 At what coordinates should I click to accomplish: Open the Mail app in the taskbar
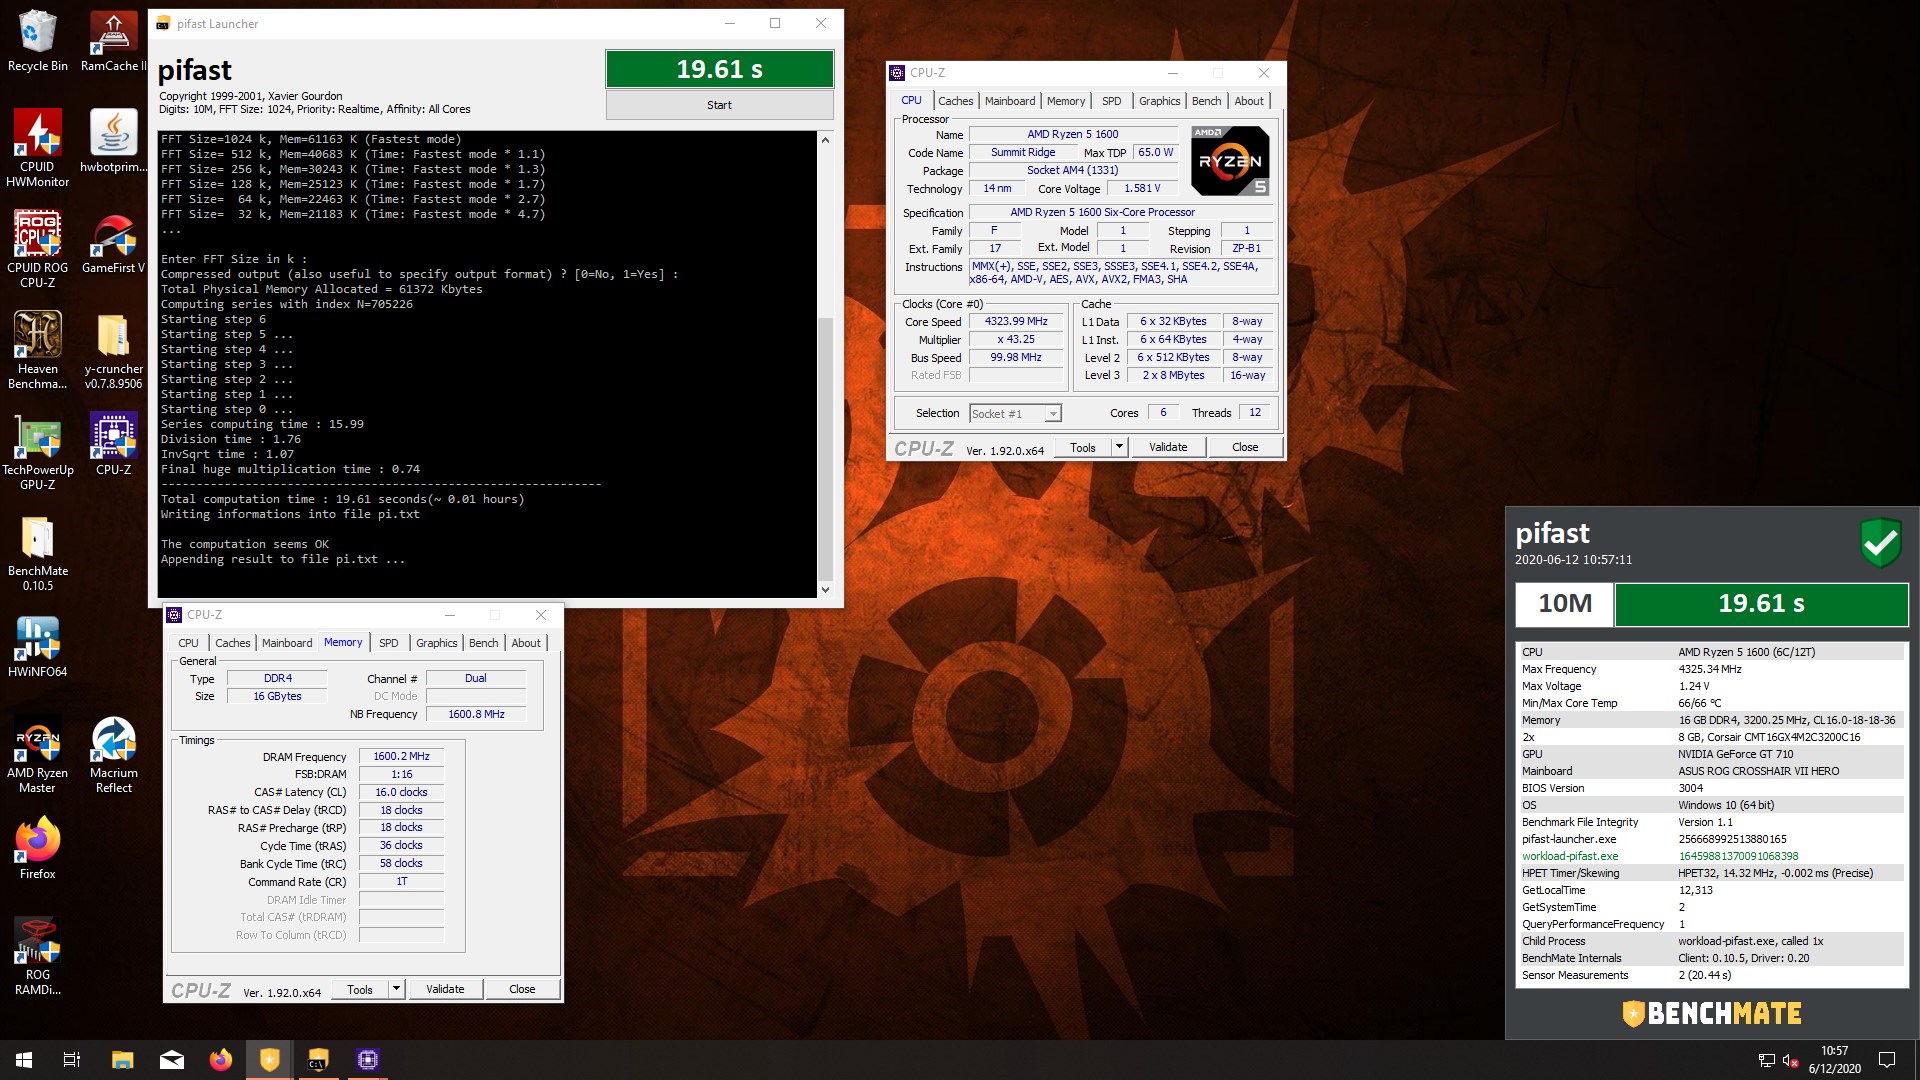172,1060
